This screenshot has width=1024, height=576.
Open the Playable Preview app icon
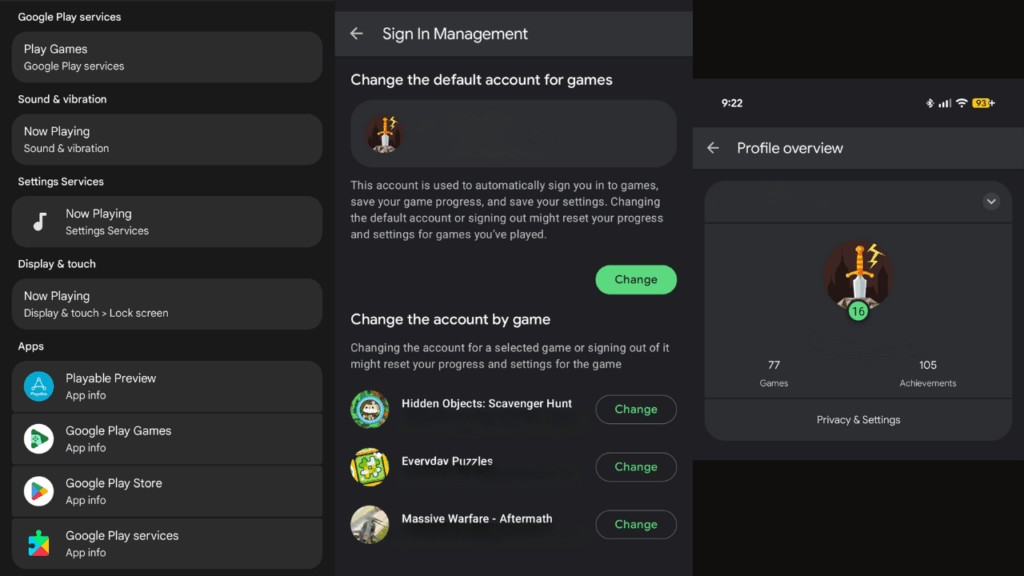[x=37, y=387]
